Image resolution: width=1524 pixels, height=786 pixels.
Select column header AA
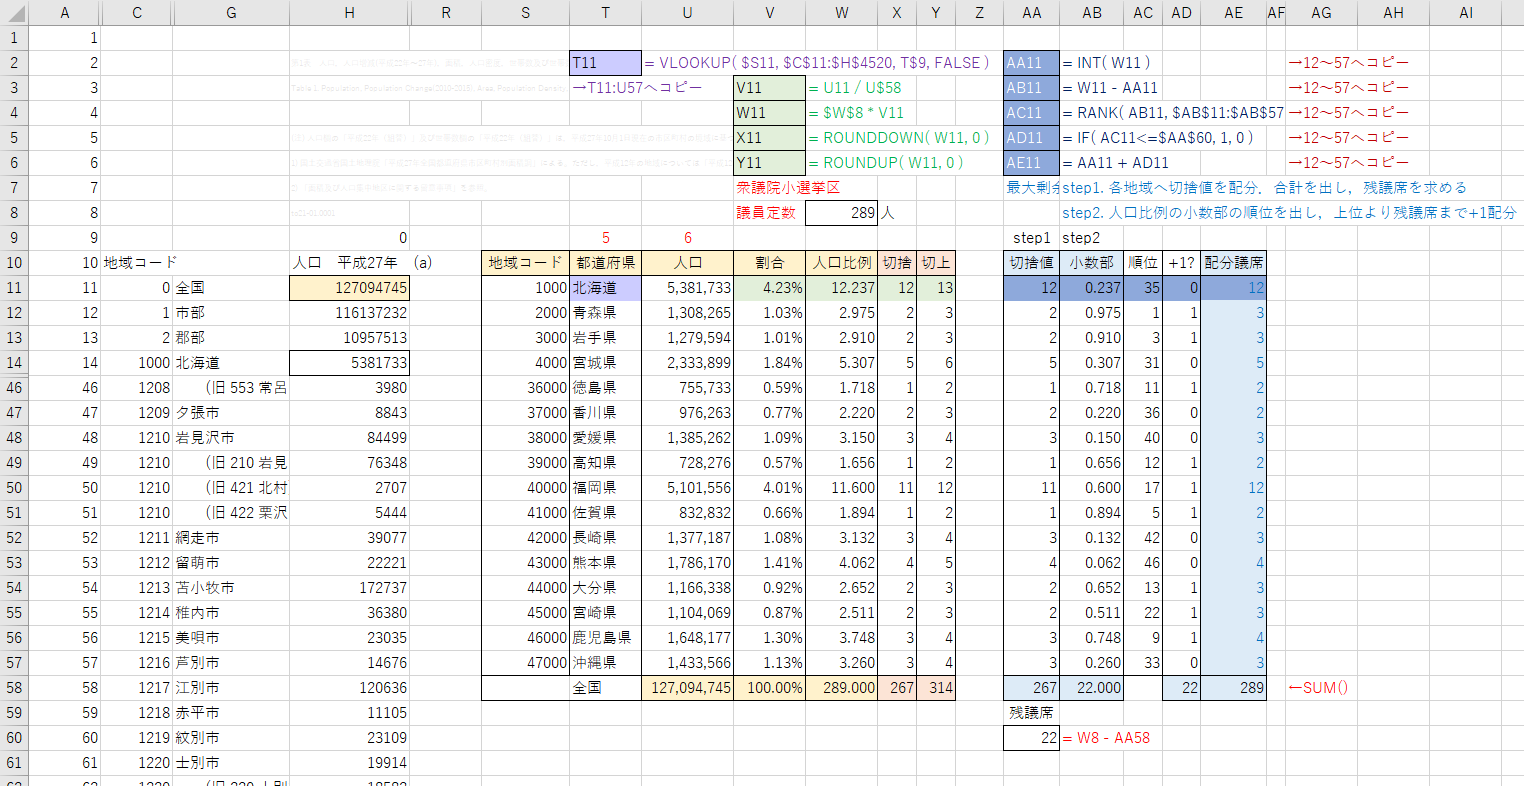[x=1032, y=12]
